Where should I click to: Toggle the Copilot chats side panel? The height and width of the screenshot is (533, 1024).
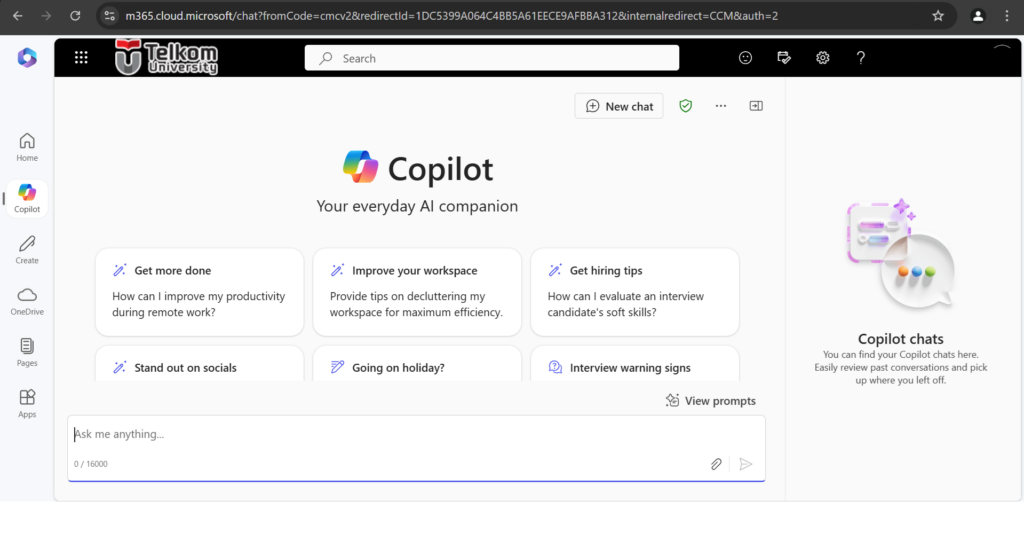pyautogui.click(x=756, y=106)
